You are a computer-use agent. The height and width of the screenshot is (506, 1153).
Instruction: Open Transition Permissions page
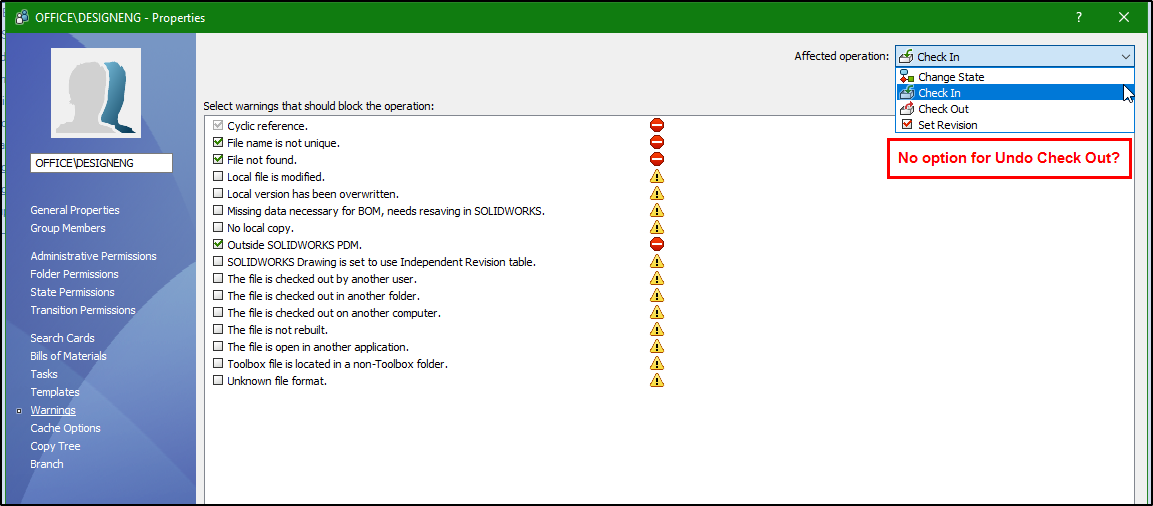(x=83, y=310)
